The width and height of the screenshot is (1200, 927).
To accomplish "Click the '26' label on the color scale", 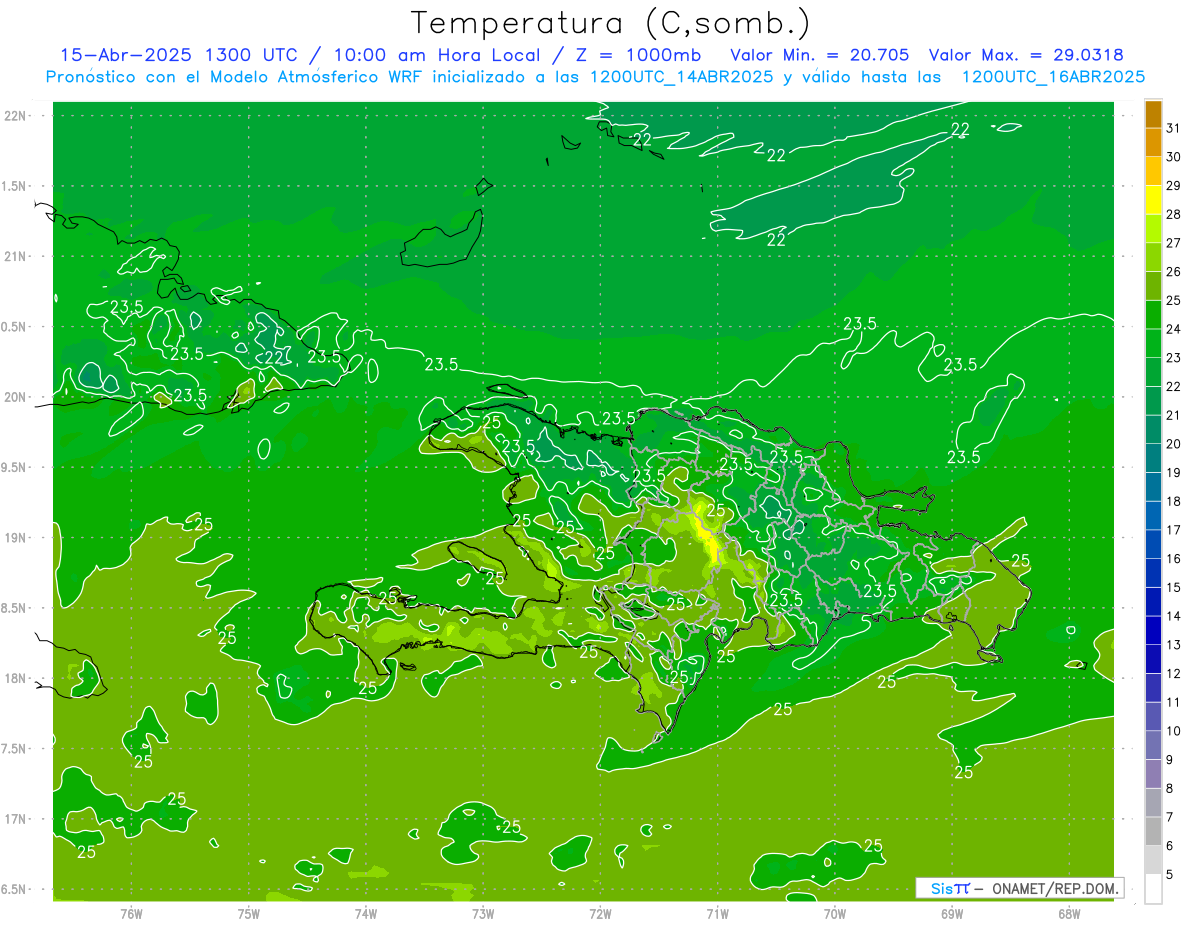I will 1174,271.
